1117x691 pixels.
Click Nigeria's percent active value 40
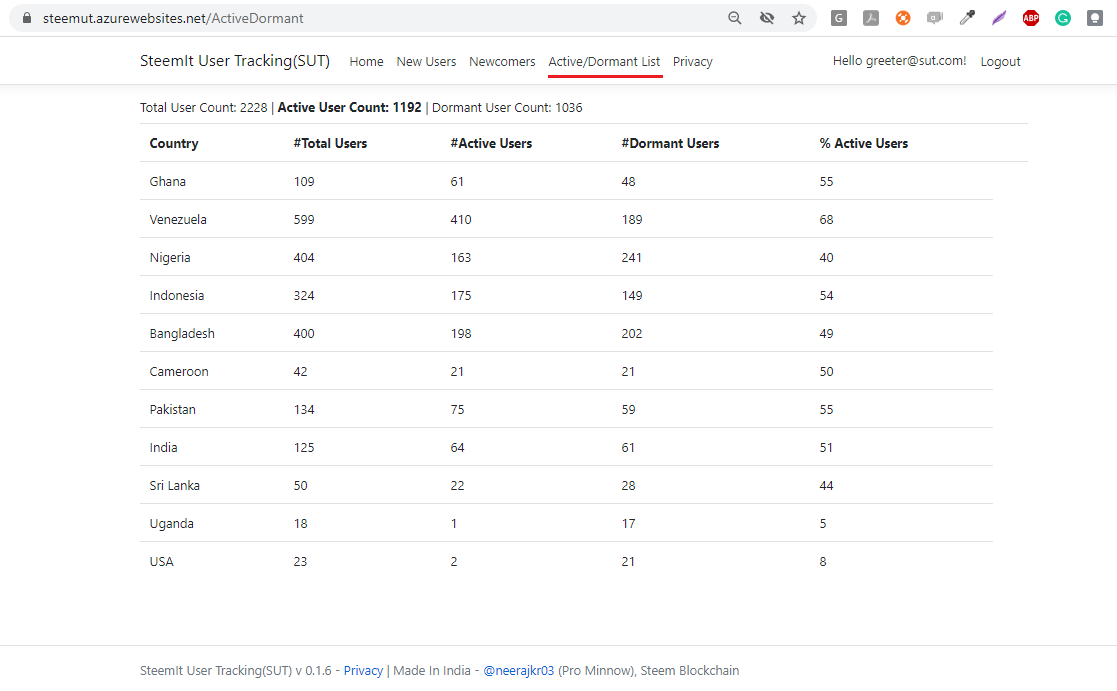coord(826,258)
